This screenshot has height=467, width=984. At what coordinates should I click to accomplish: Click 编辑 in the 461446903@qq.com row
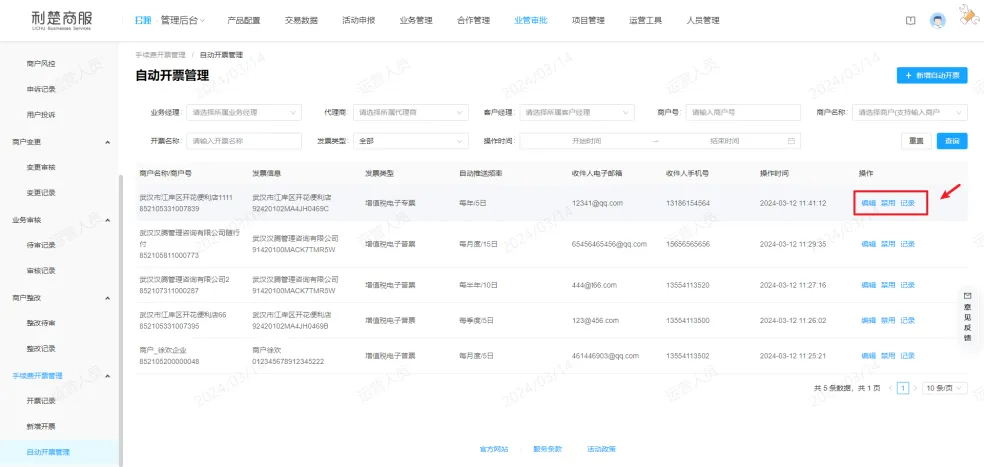pos(869,356)
